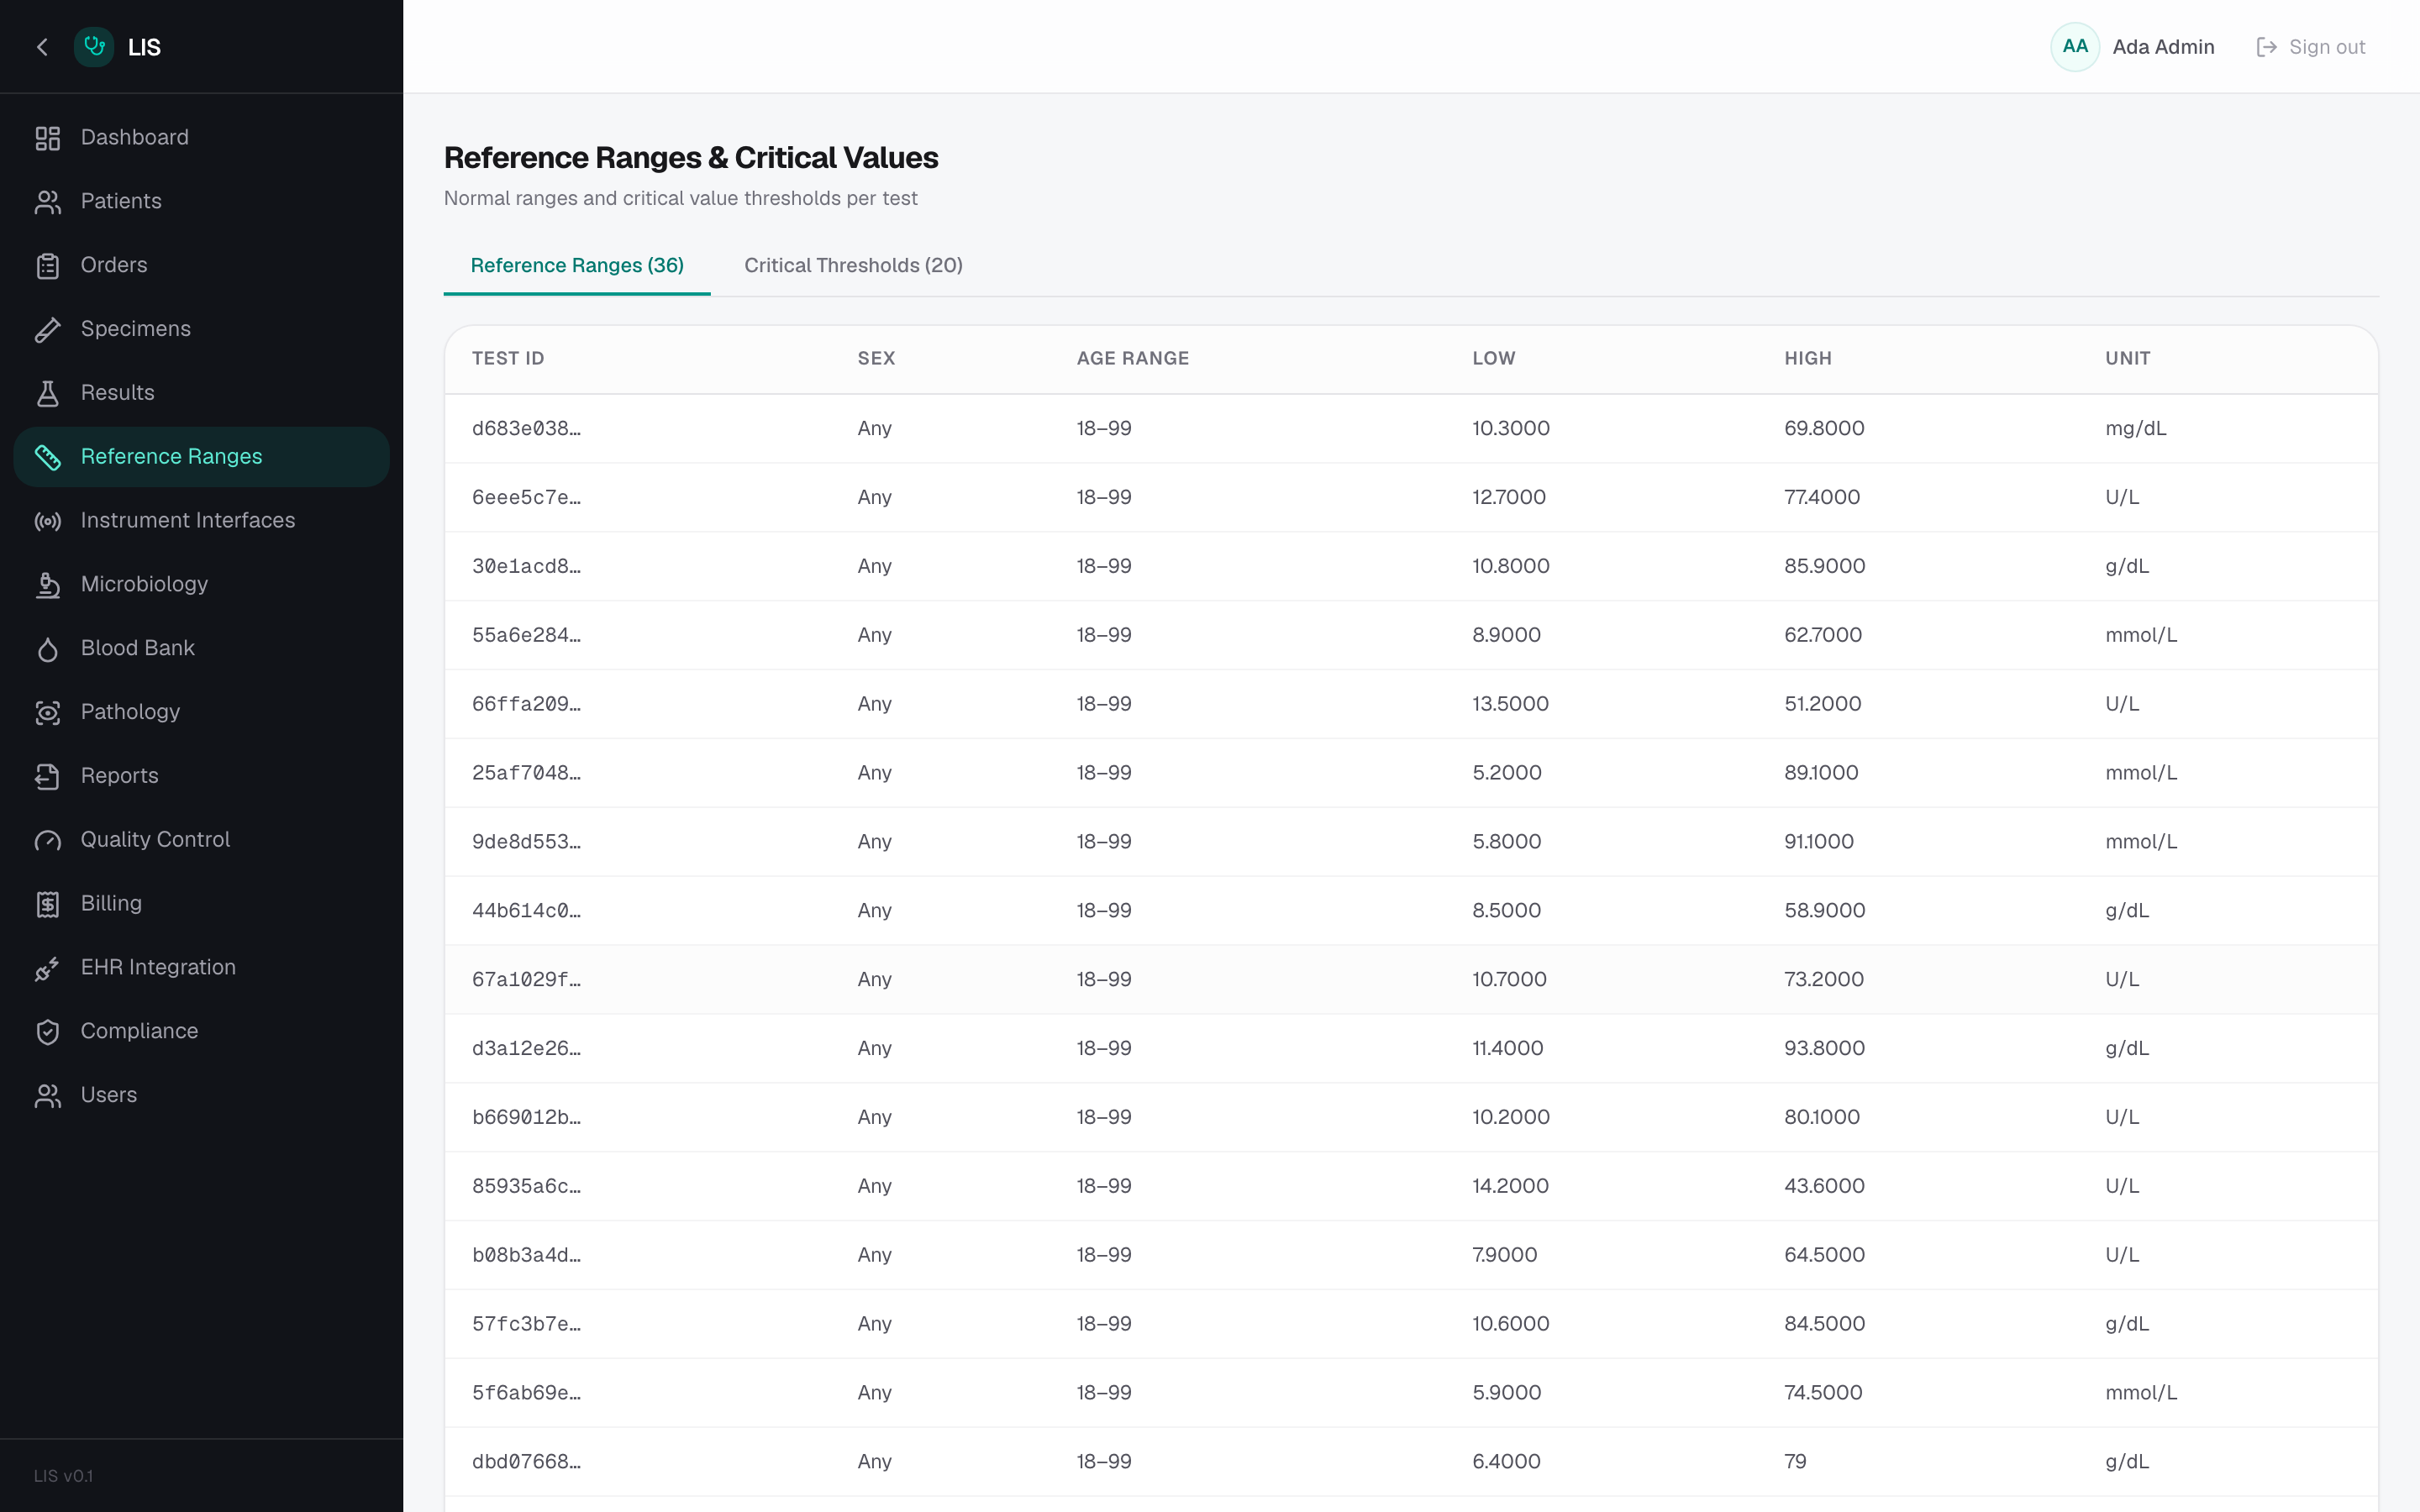
Task: Click the TEST ID column header
Action: click(x=508, y=358)
